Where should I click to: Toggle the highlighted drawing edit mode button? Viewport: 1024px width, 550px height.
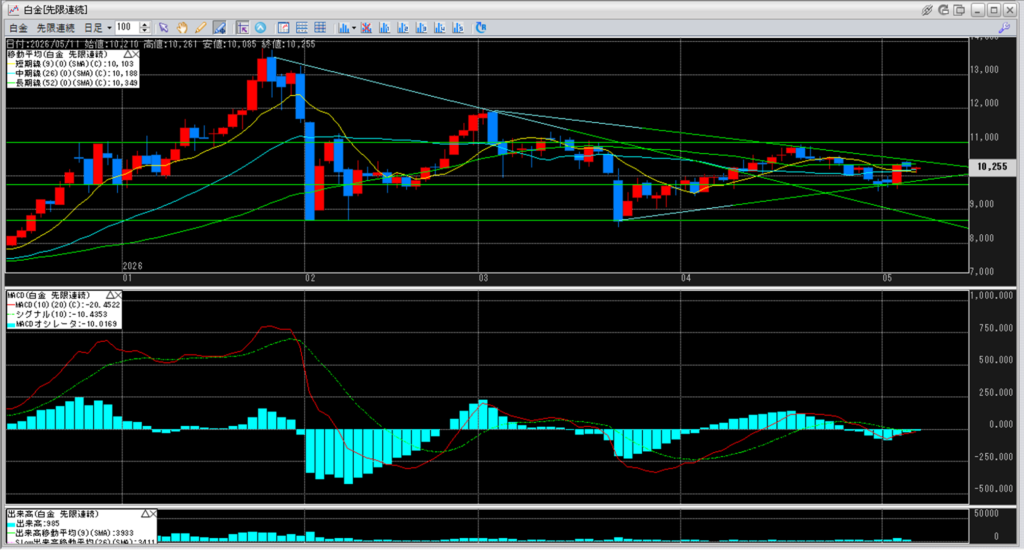pos(219,27)
